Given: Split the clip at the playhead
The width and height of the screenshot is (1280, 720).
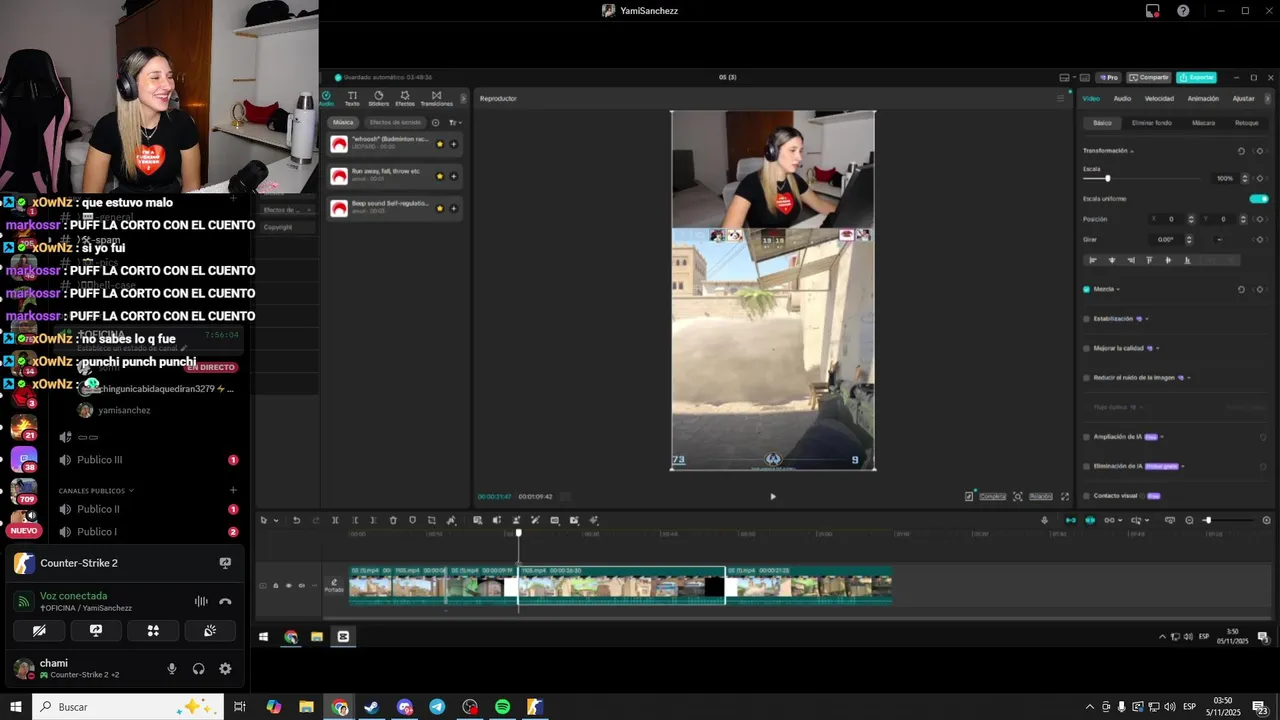Looking at the screenshot, I should pos(335,520).
